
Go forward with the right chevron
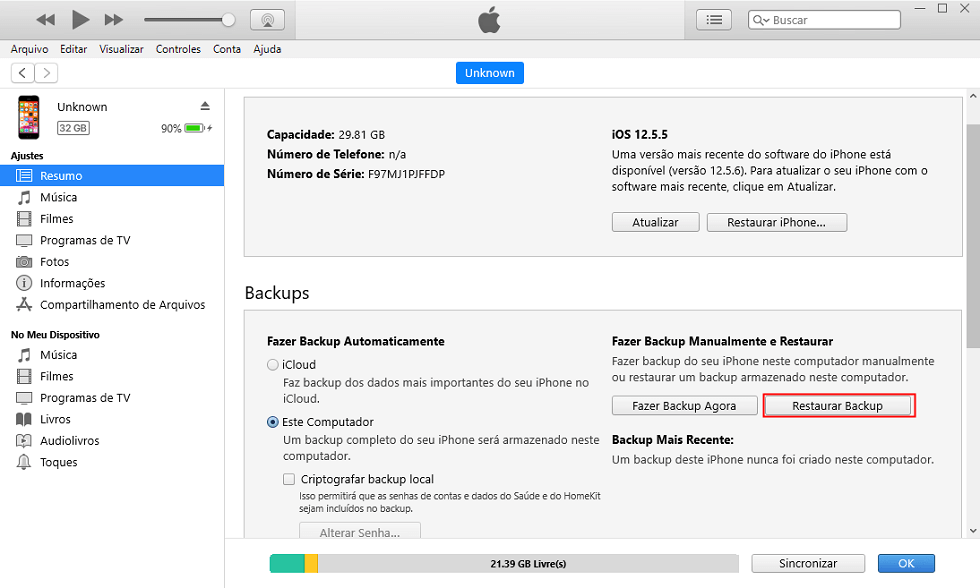tap(46, 73)
